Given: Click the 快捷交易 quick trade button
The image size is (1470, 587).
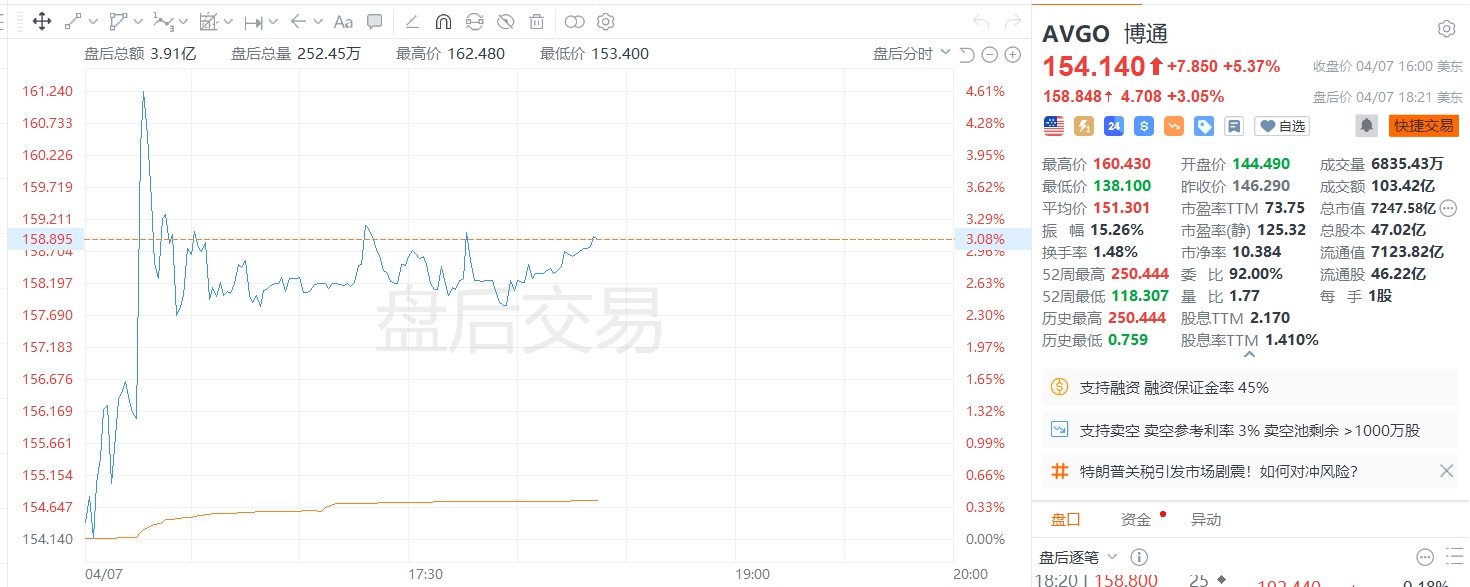Looking at the screenshot, I should [1423, 126].
